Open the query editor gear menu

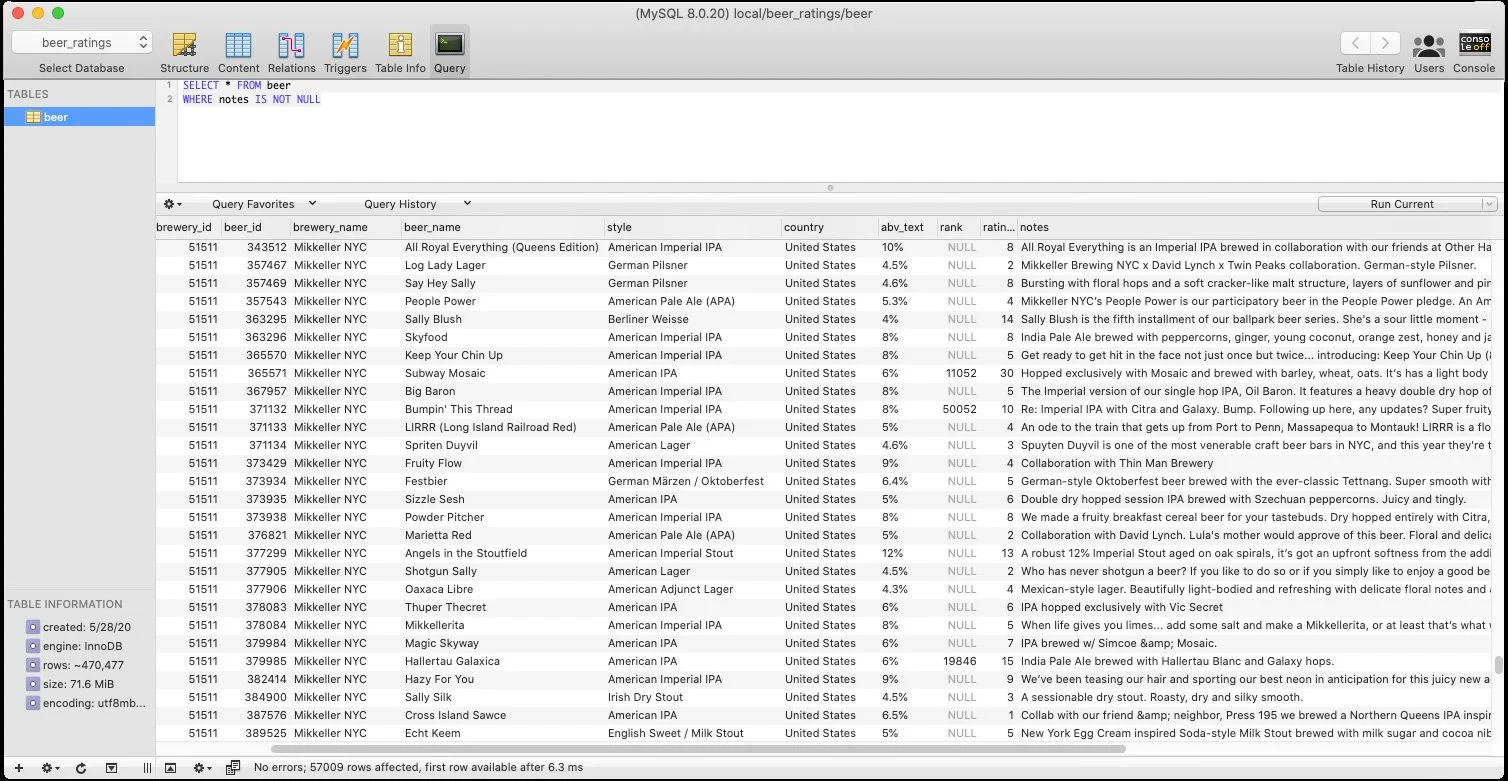[x=173, y=204]
